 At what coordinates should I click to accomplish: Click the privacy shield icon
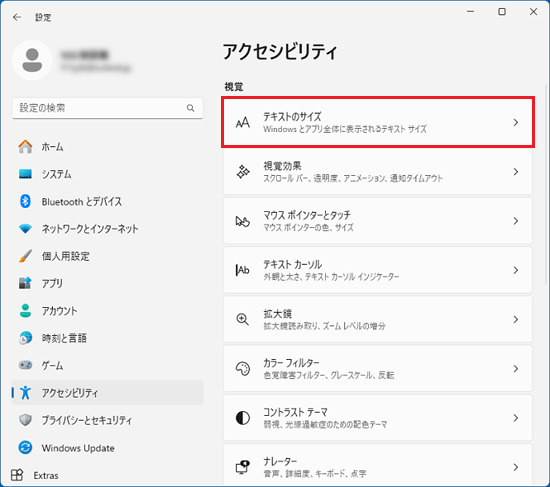tap(25, 420)
